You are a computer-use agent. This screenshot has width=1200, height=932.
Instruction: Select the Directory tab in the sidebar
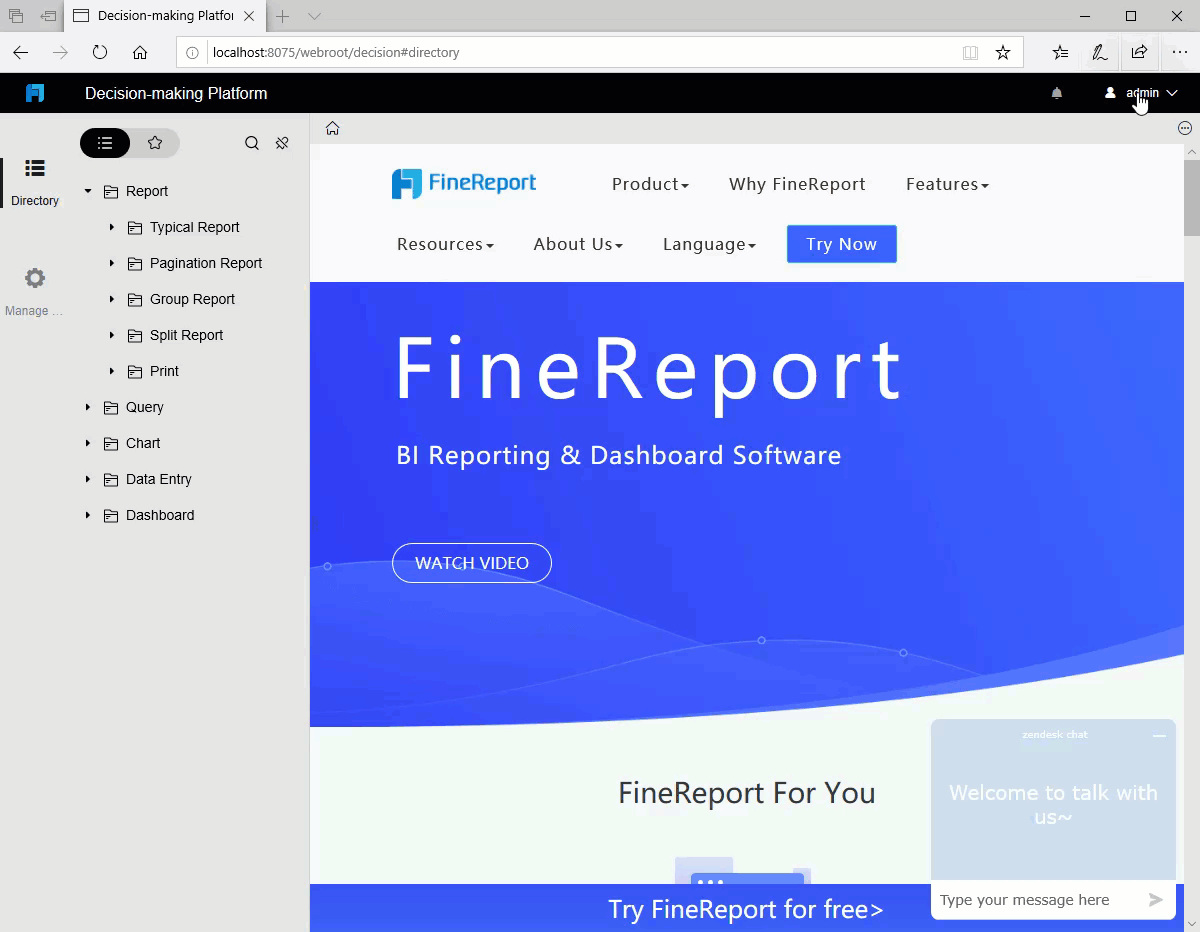coord(34,180)
